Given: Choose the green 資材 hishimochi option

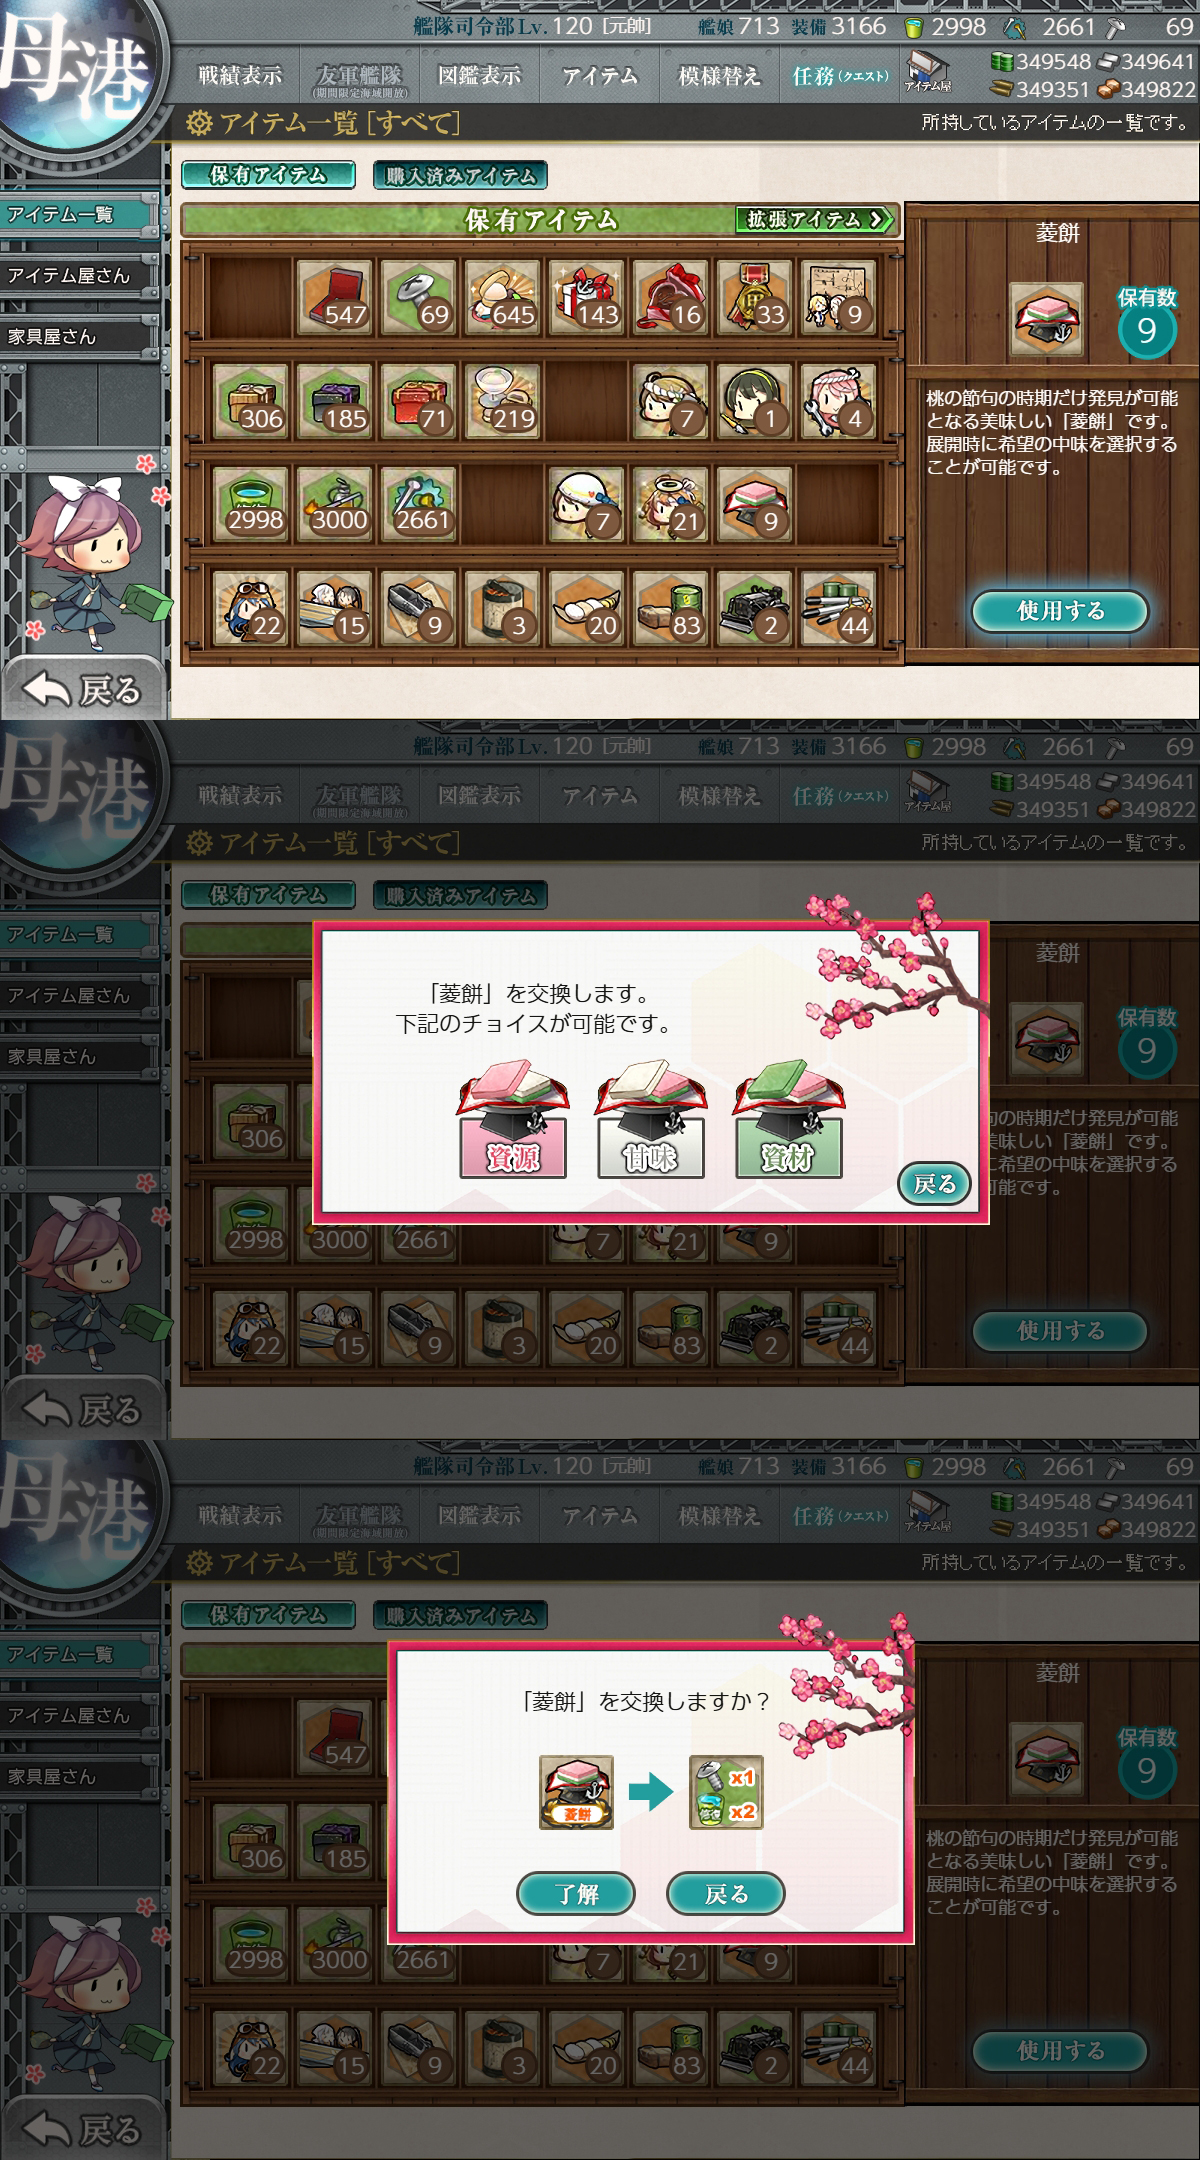Looking at the screenshot, I should [x=787, y=1120].
